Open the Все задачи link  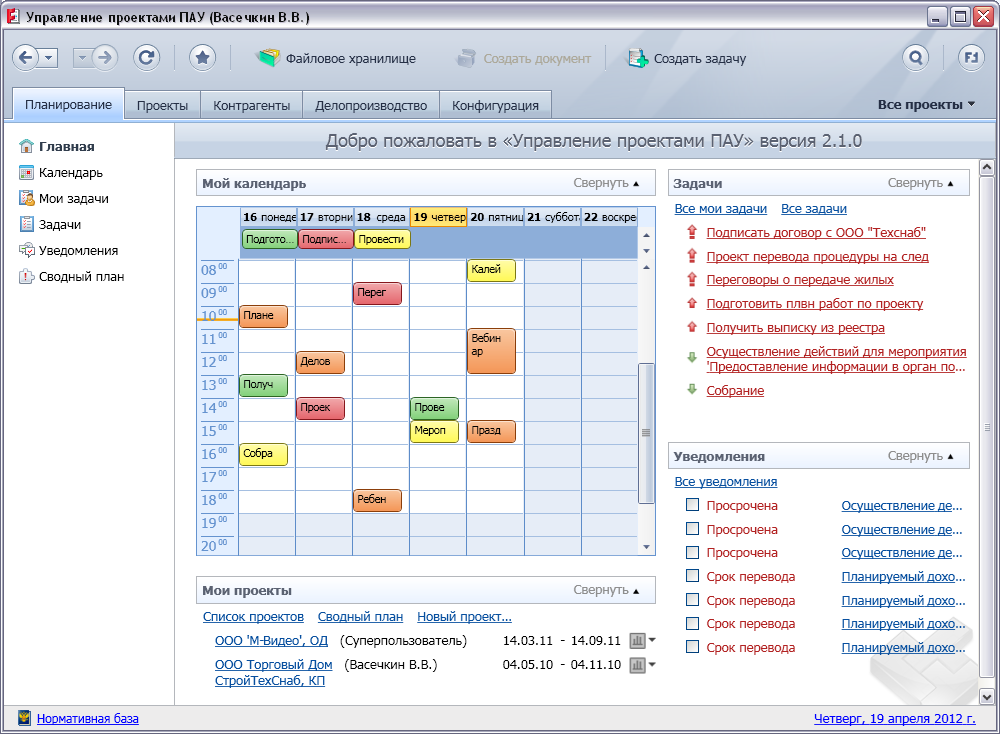(814, 209)
